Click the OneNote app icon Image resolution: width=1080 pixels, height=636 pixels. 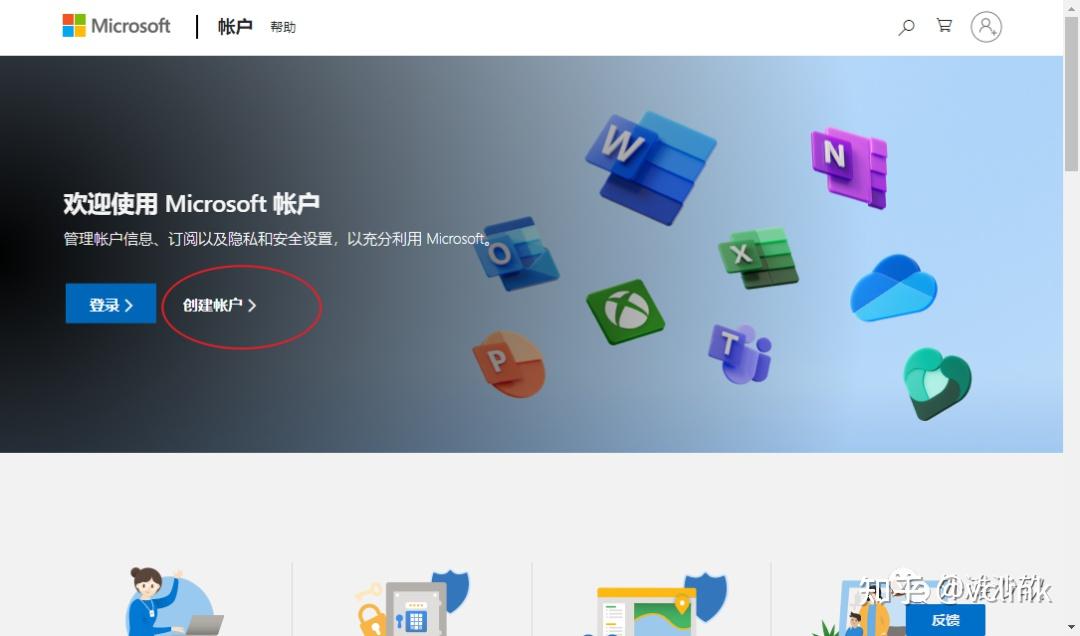(849, 167)
